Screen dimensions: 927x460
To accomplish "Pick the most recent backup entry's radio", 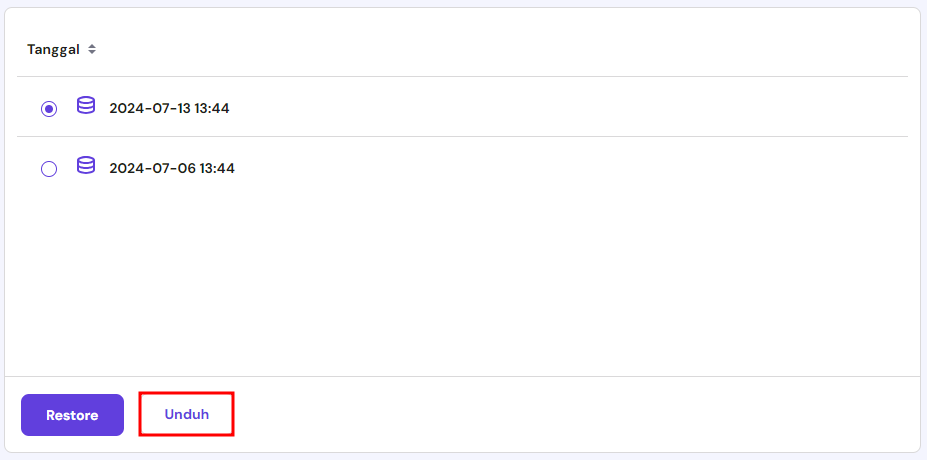I will coord(49,109).
